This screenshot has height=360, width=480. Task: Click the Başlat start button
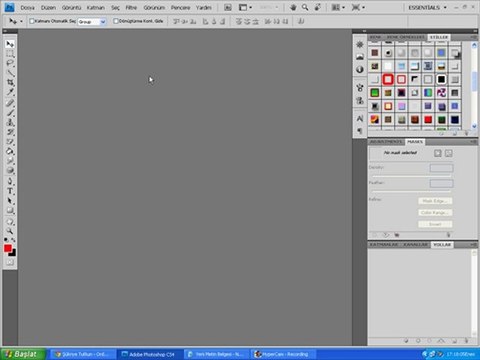pos(23,354)
